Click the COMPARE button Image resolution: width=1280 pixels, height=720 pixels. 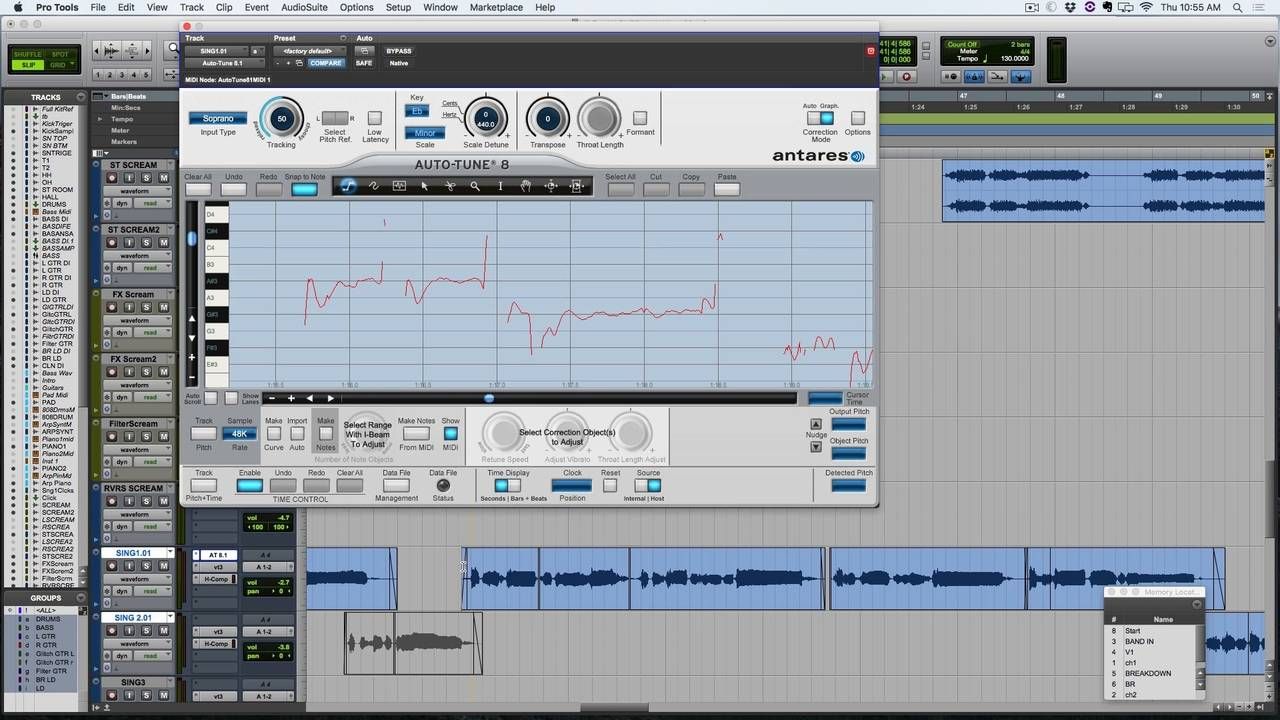(x=326, y=63)
